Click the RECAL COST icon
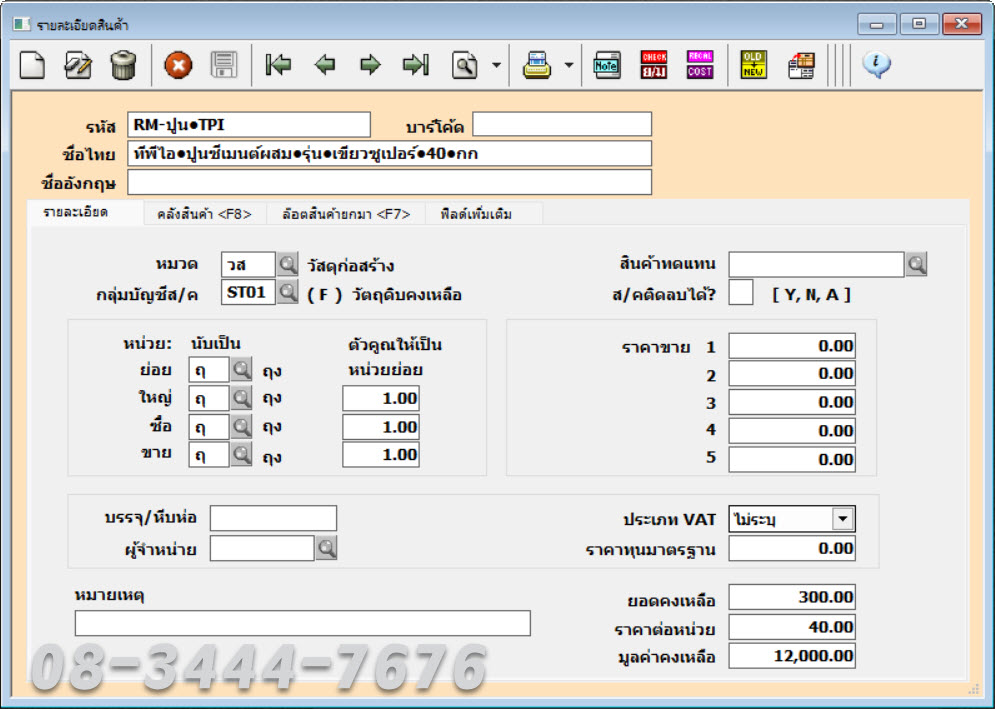 pos(700,65)
